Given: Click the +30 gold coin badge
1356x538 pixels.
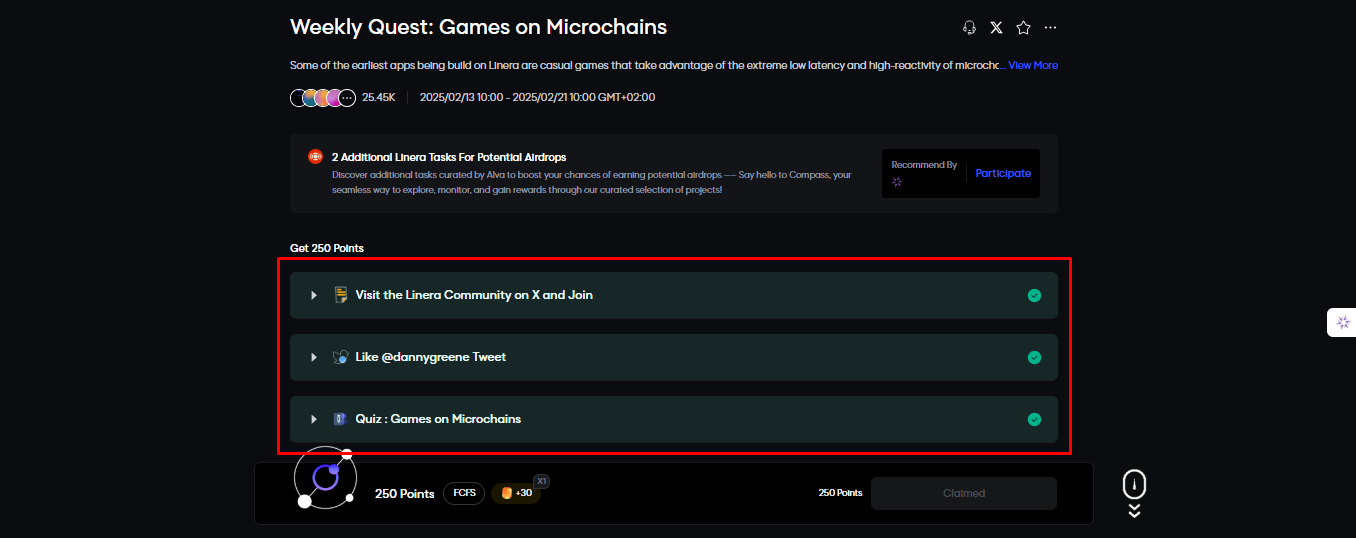Looking at the screenshot, I should (x=516, y=493).
